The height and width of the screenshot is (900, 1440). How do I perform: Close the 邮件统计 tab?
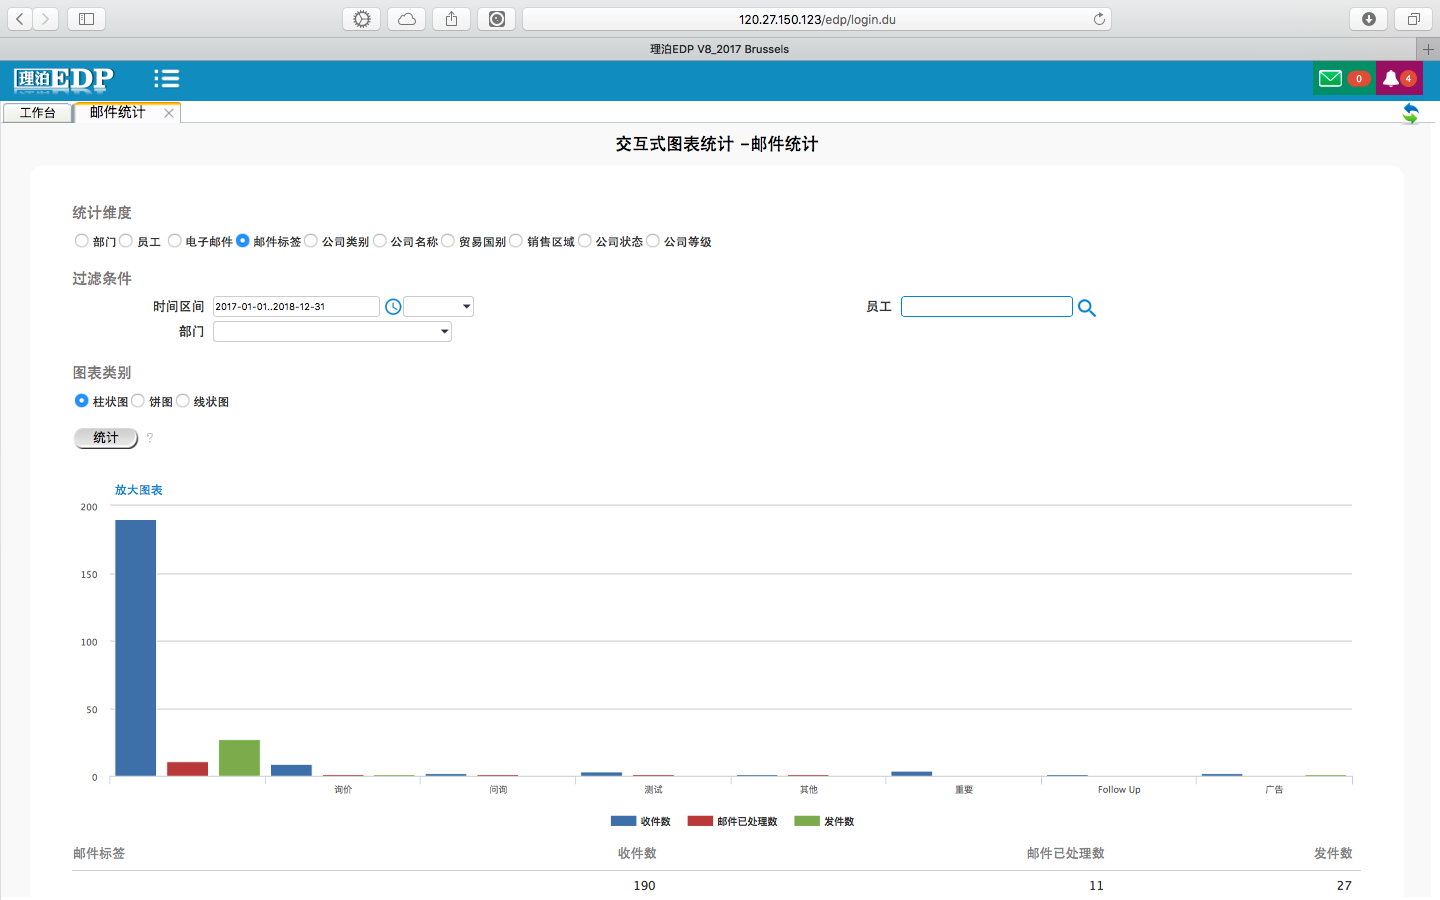click(x=169, y=113)
